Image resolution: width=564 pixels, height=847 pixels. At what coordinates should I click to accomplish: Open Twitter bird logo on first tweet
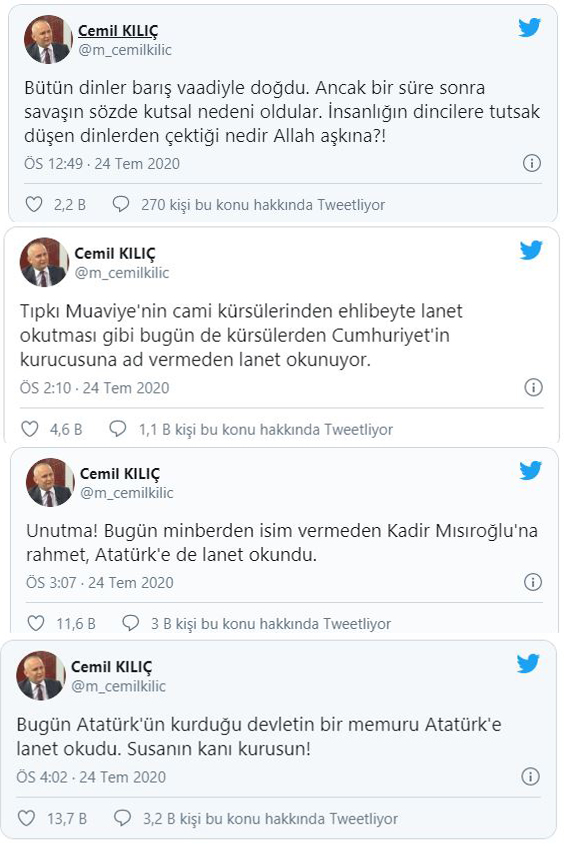point(529,27)
